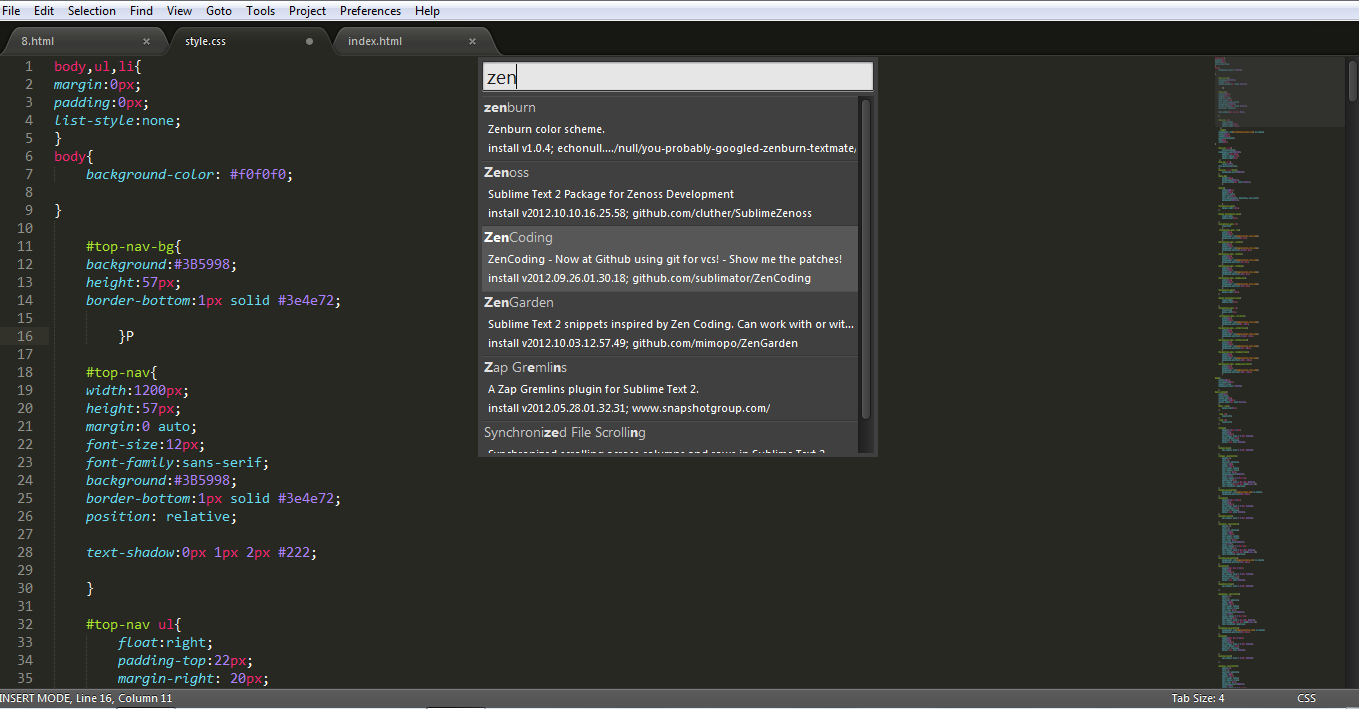Close the index.html tab
The height and width of the screenshot is (709, 1359).
tap(472, 41)
